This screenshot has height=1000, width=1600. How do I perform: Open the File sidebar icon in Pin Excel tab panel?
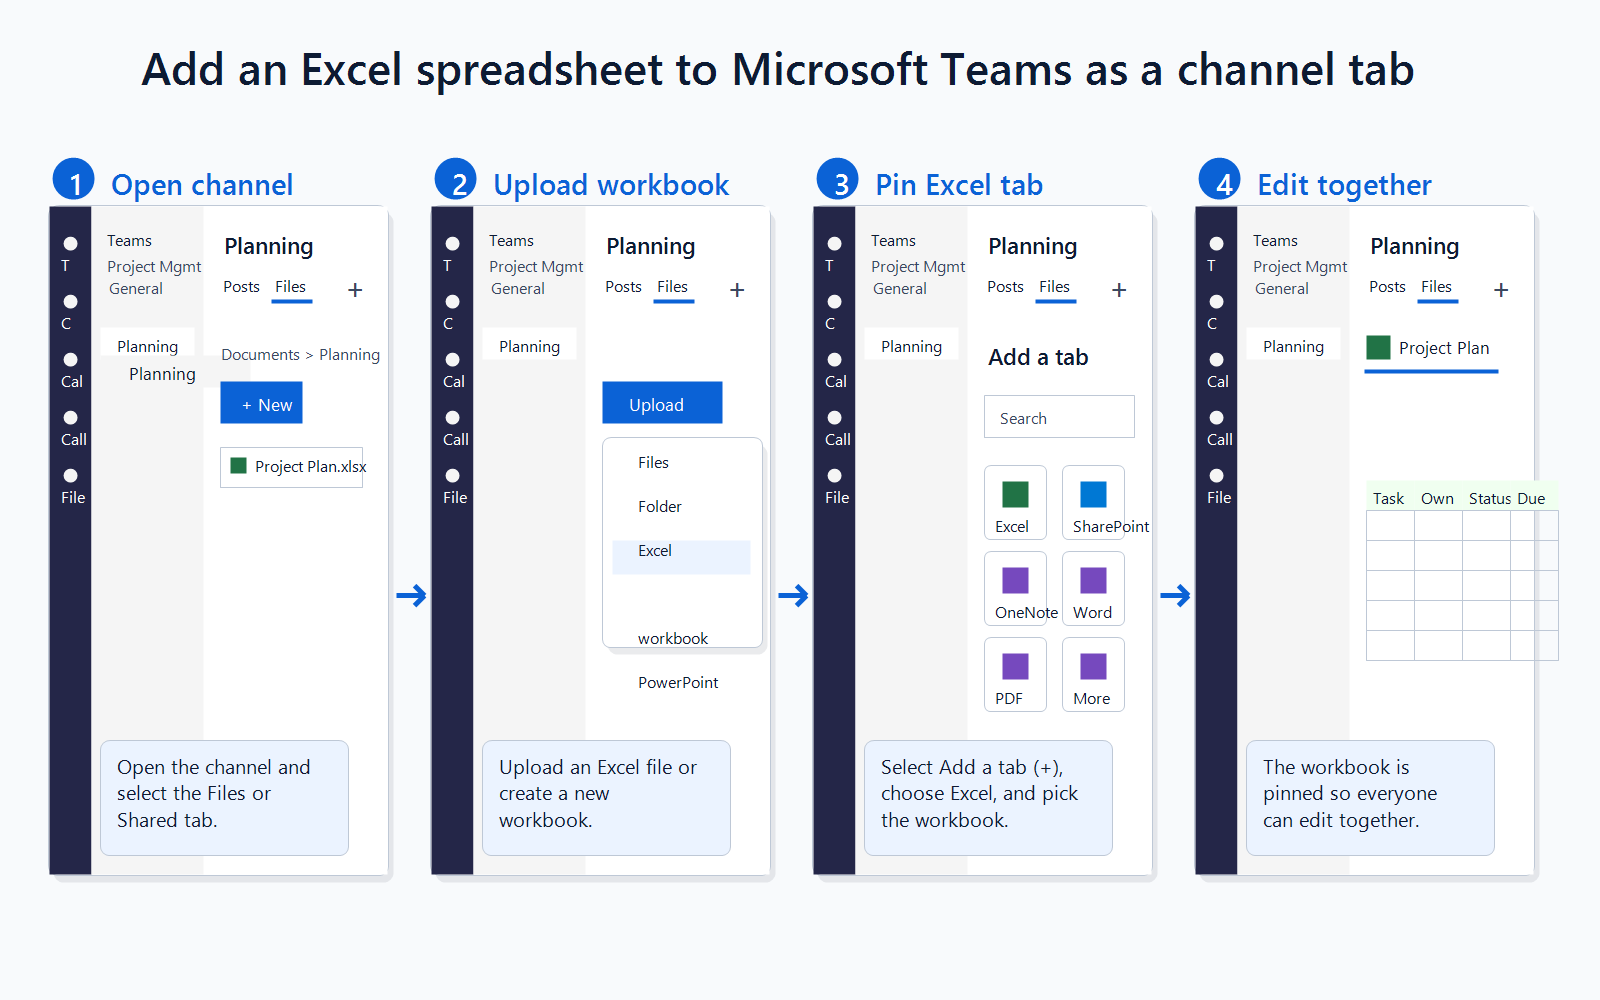point(835,476)
